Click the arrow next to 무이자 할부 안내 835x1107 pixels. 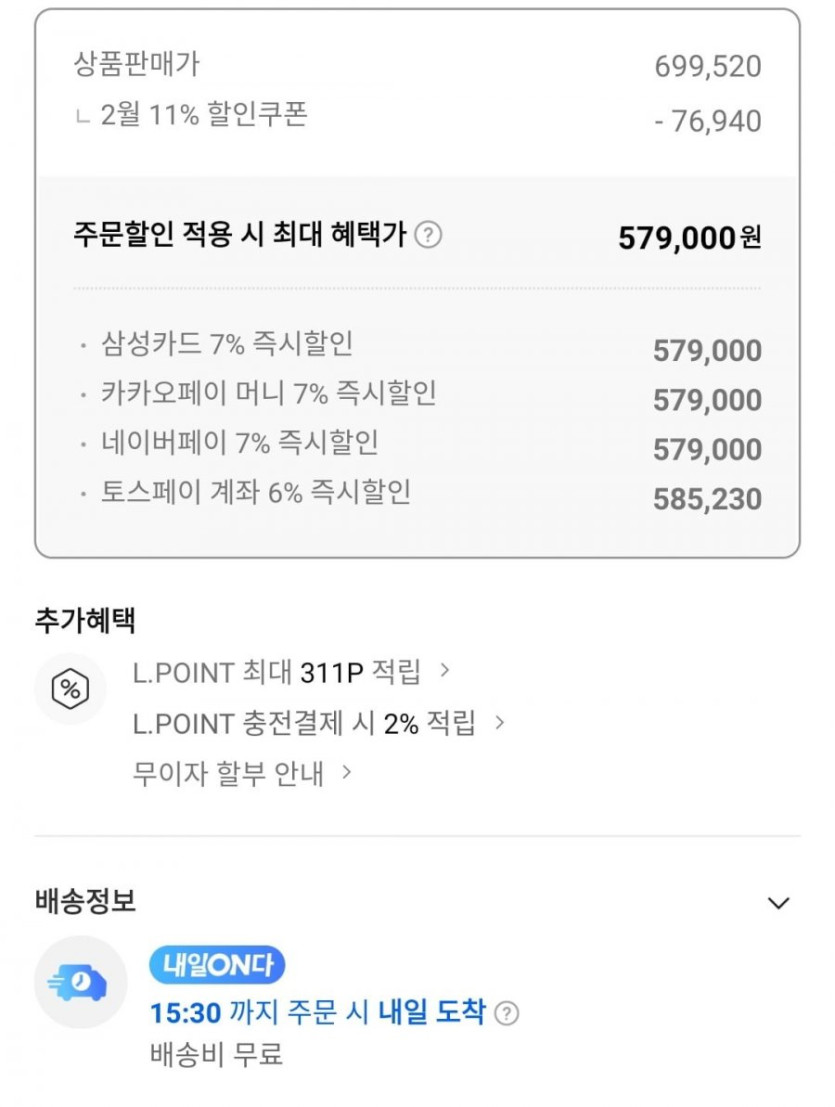(x=347, y=773)
